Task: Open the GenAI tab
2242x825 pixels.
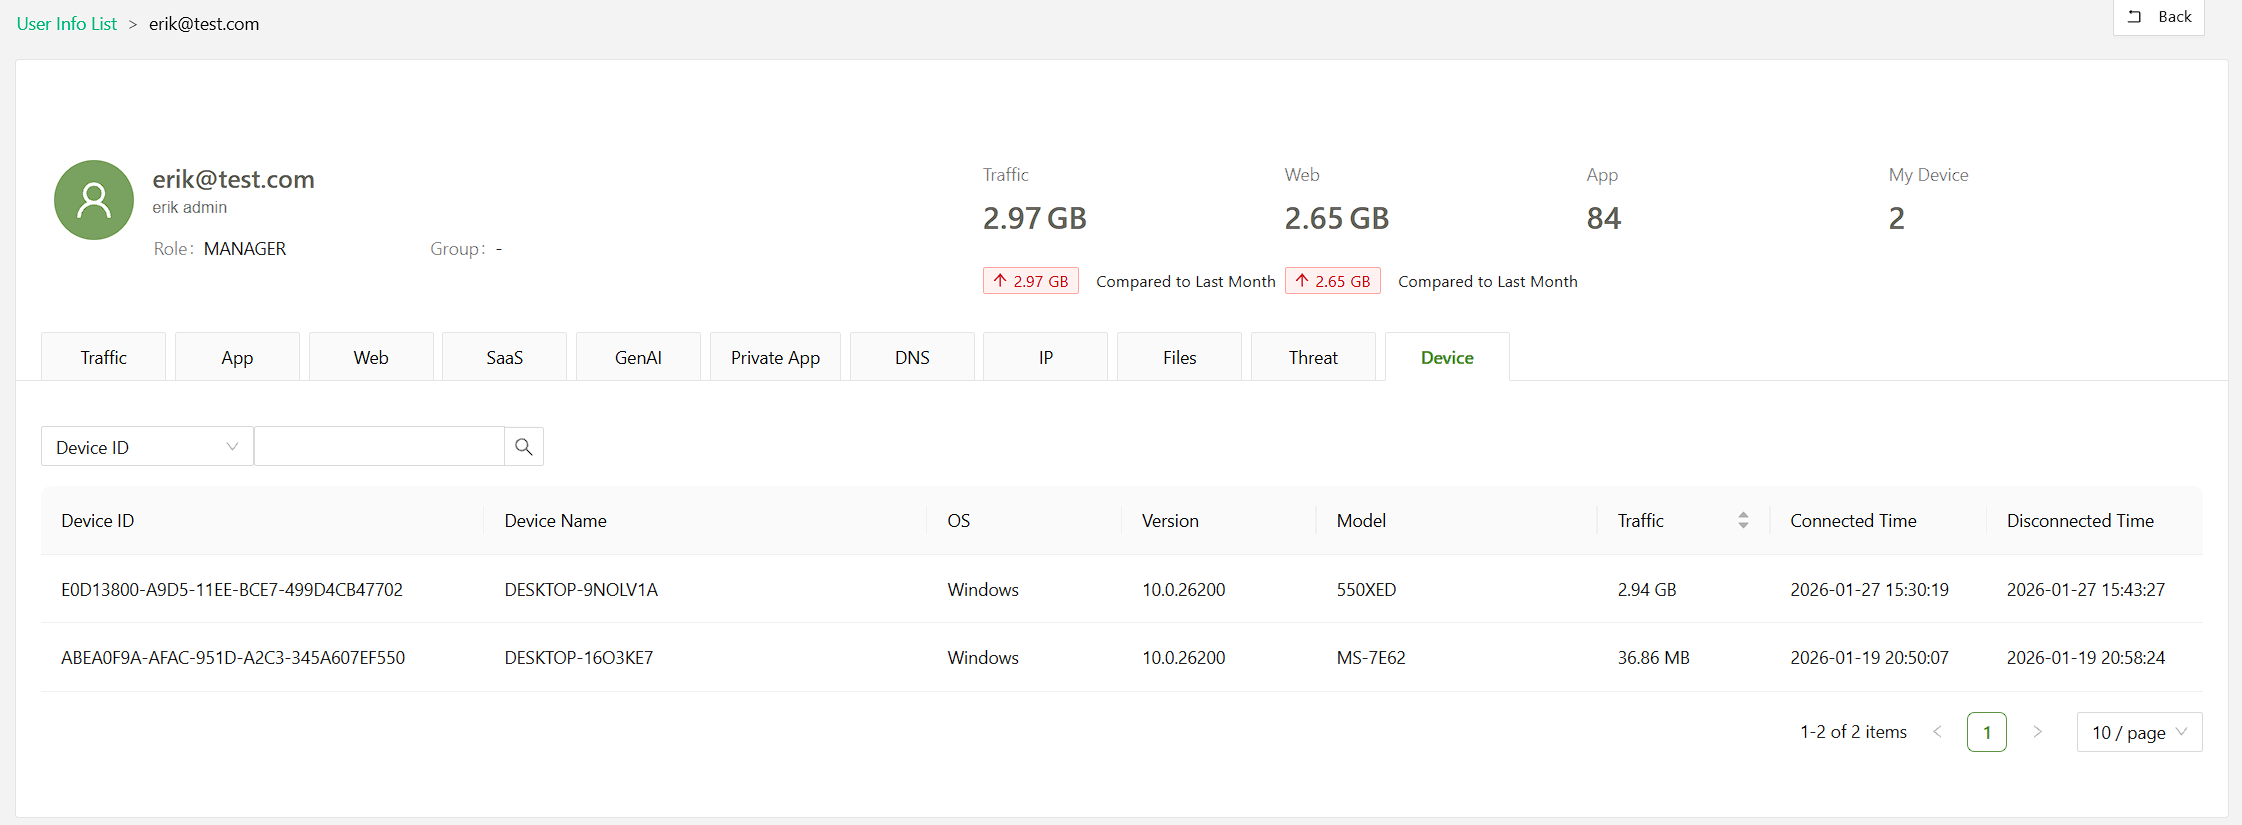Action: coord(638,357)
